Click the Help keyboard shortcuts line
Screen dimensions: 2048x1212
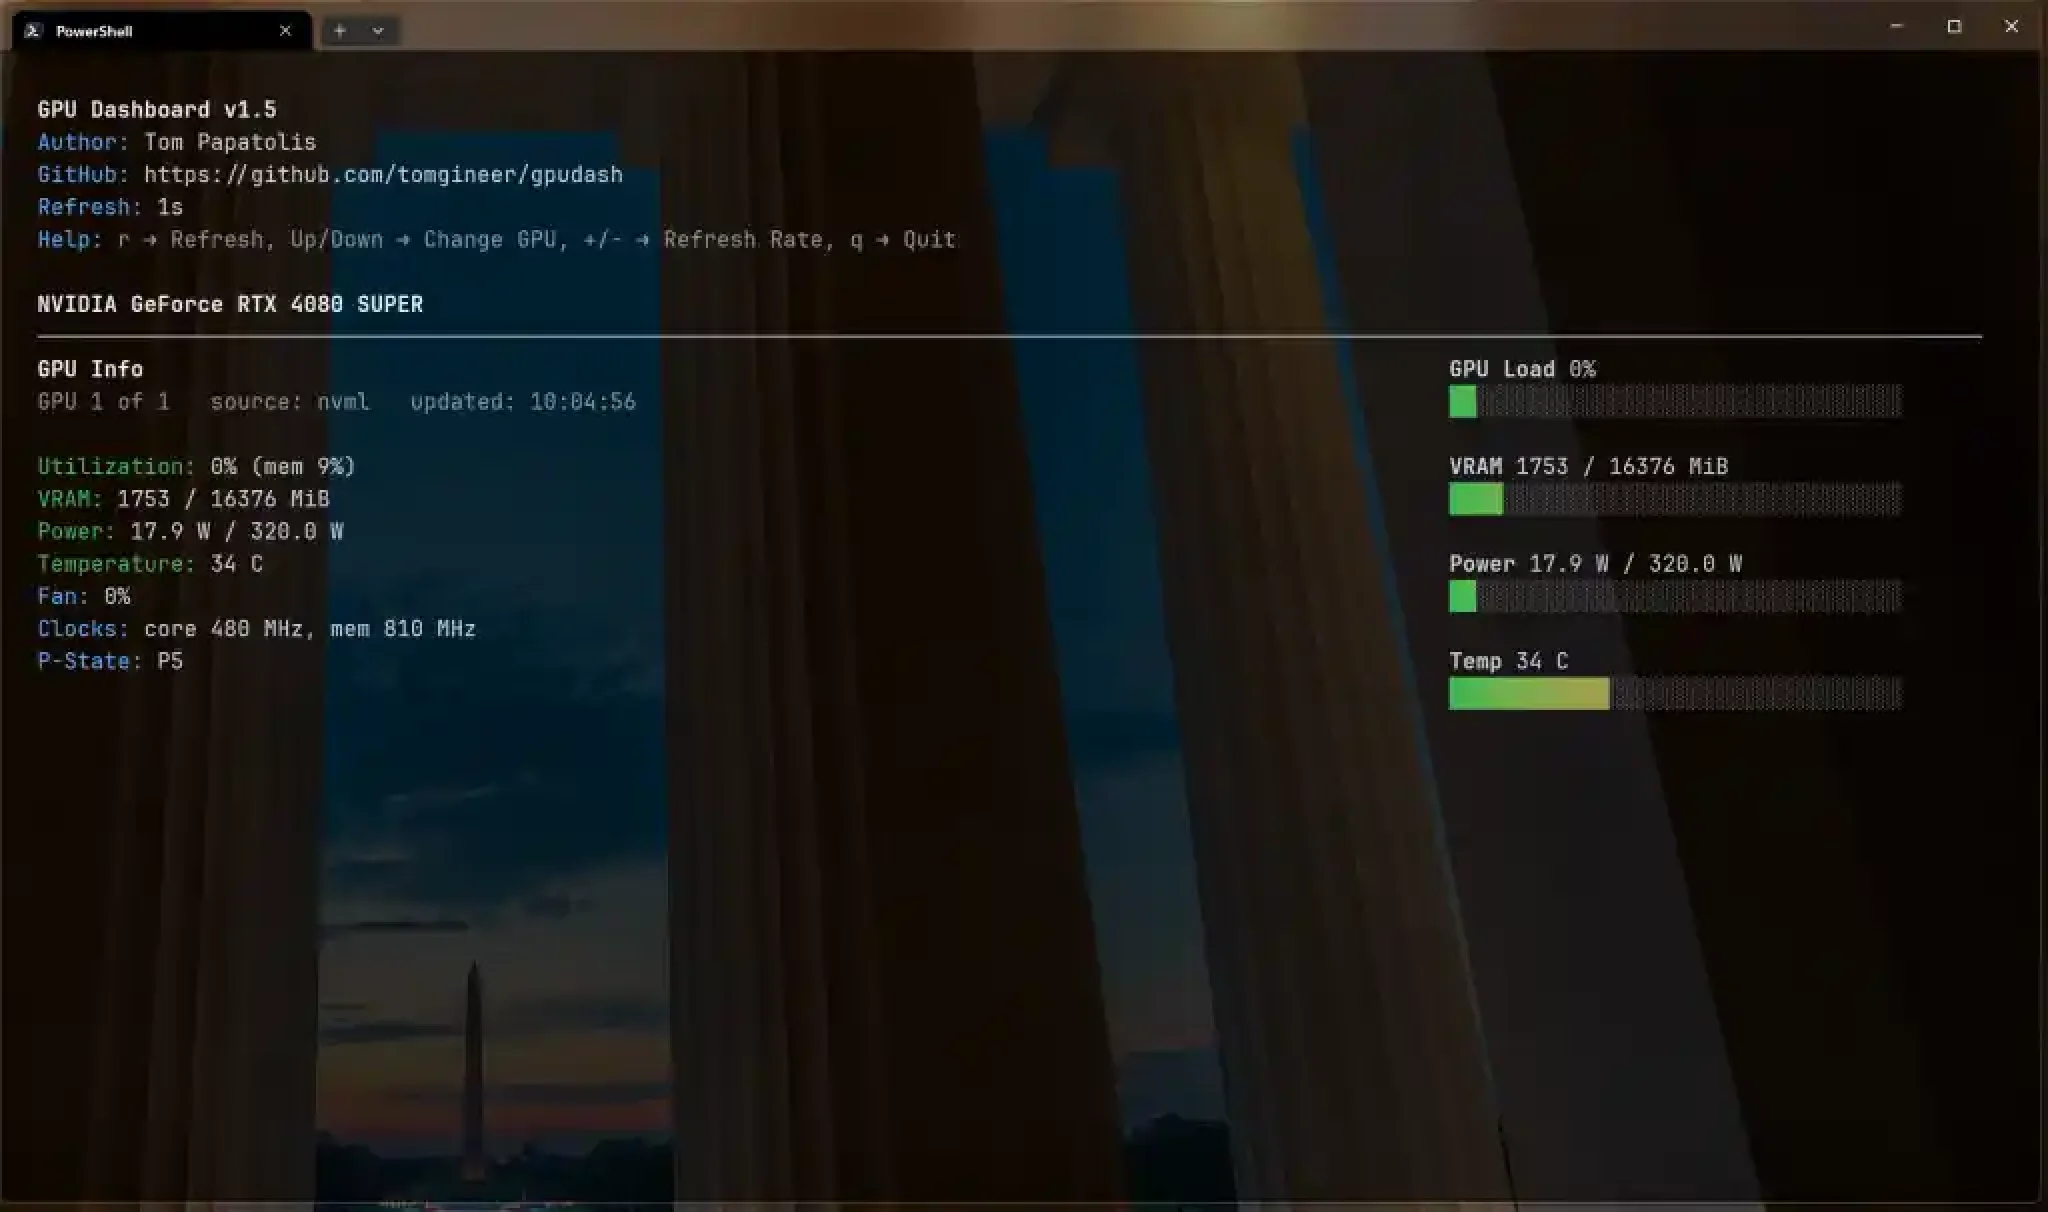(x=496, y=240)
